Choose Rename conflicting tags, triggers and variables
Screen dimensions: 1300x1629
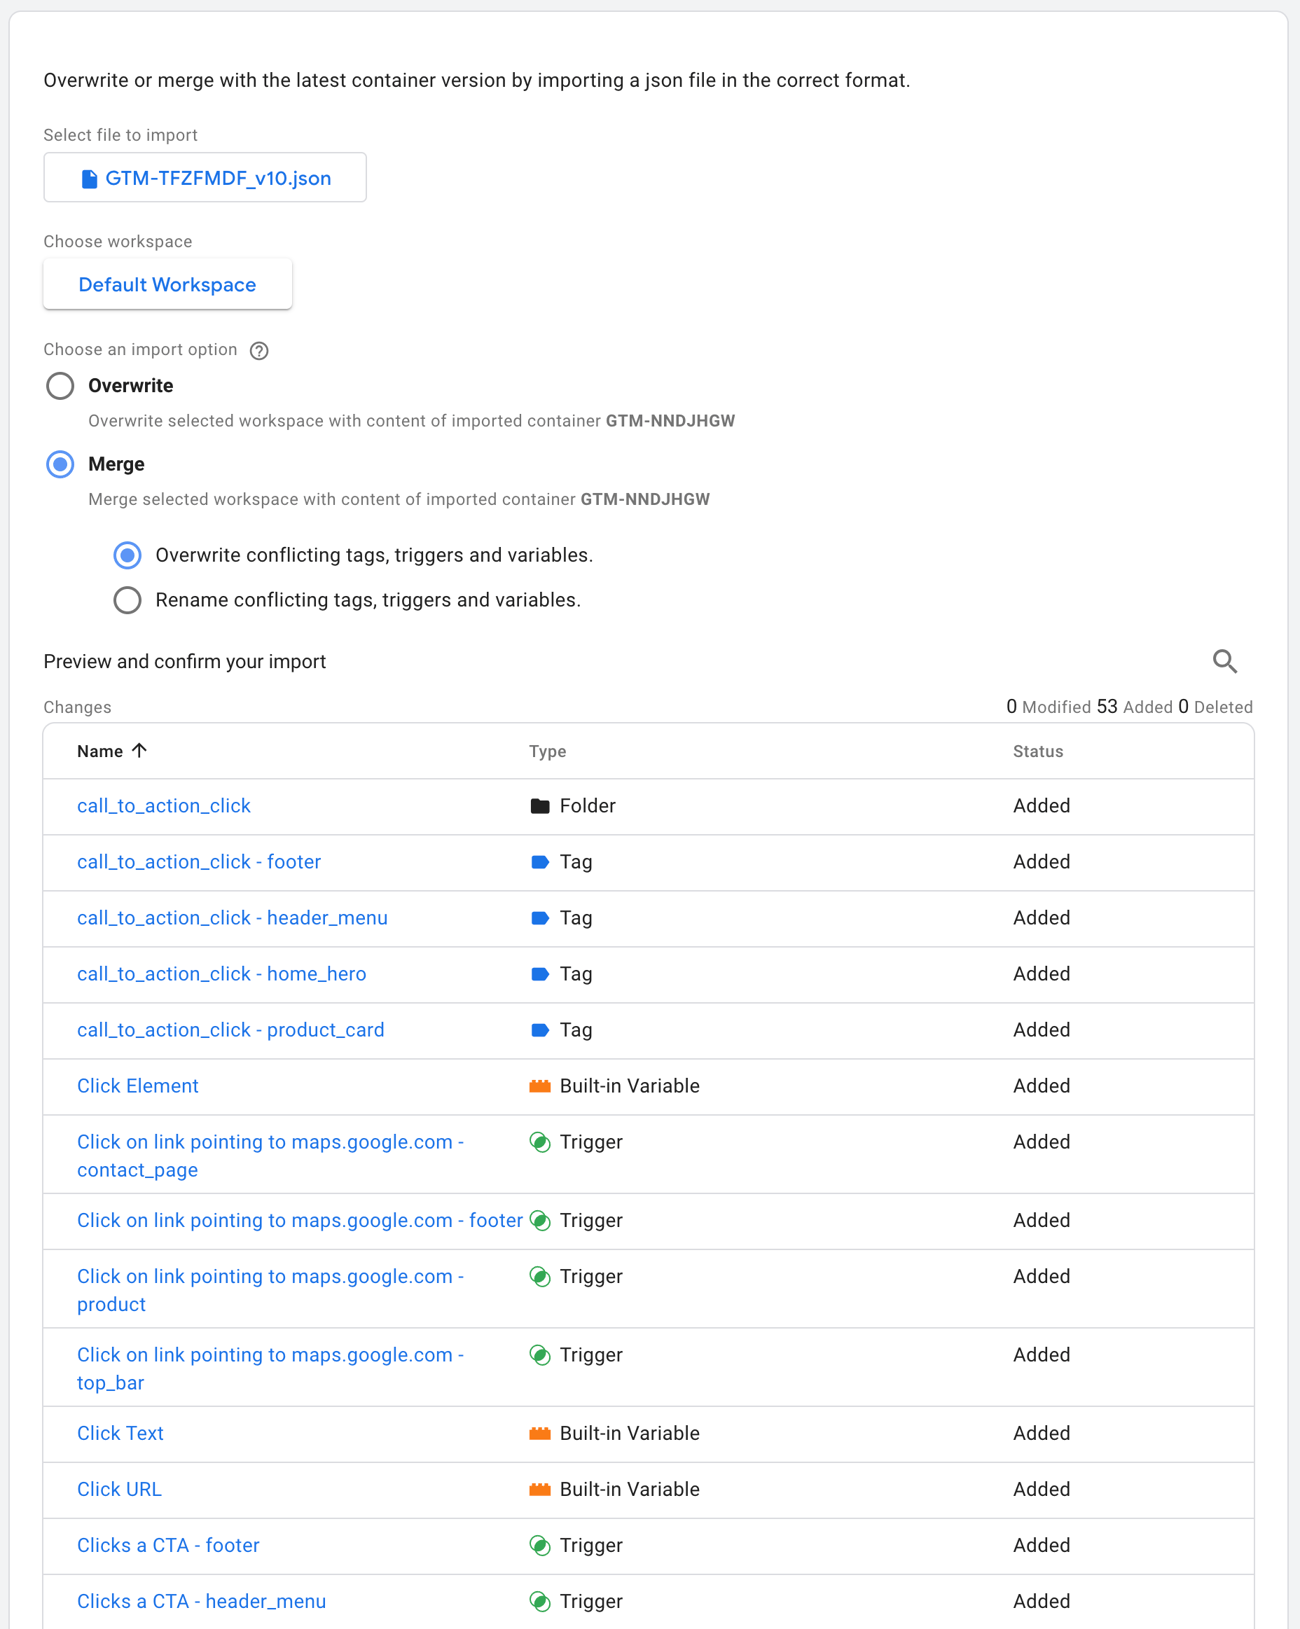127,600
